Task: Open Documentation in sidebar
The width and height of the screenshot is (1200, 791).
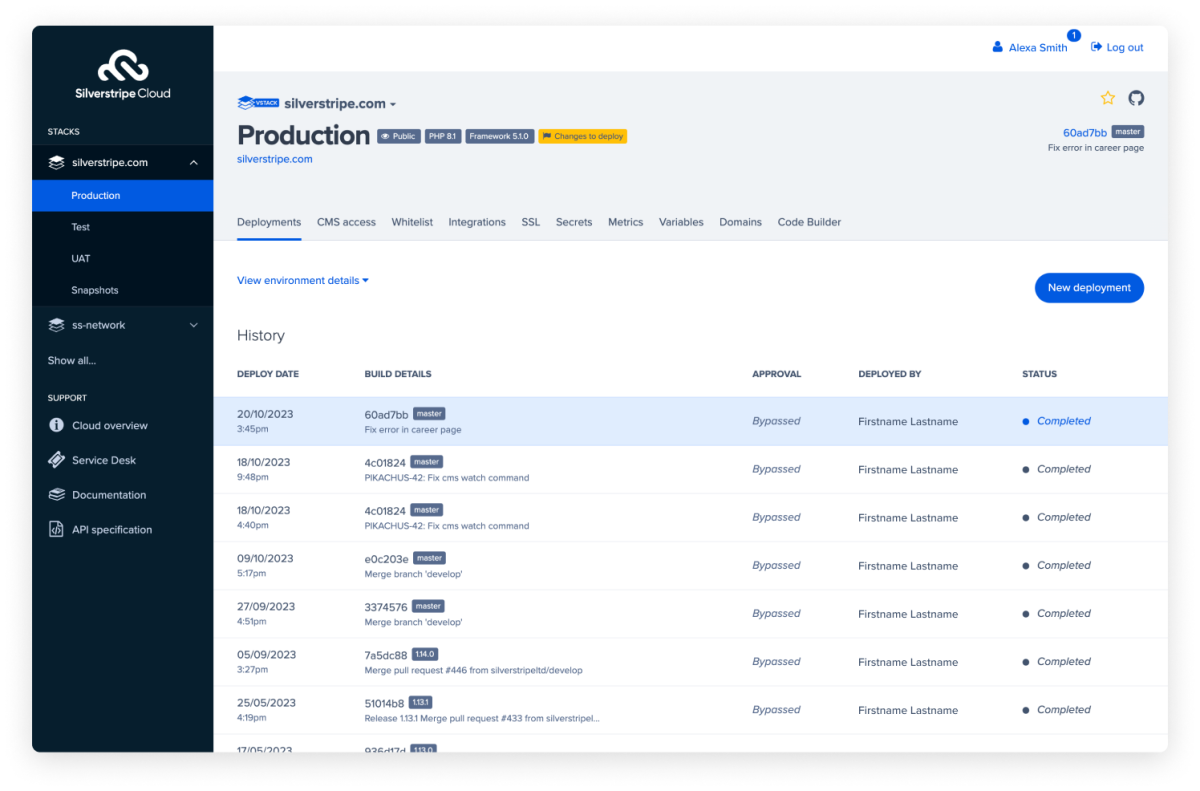Action: (x=109, y=495)
